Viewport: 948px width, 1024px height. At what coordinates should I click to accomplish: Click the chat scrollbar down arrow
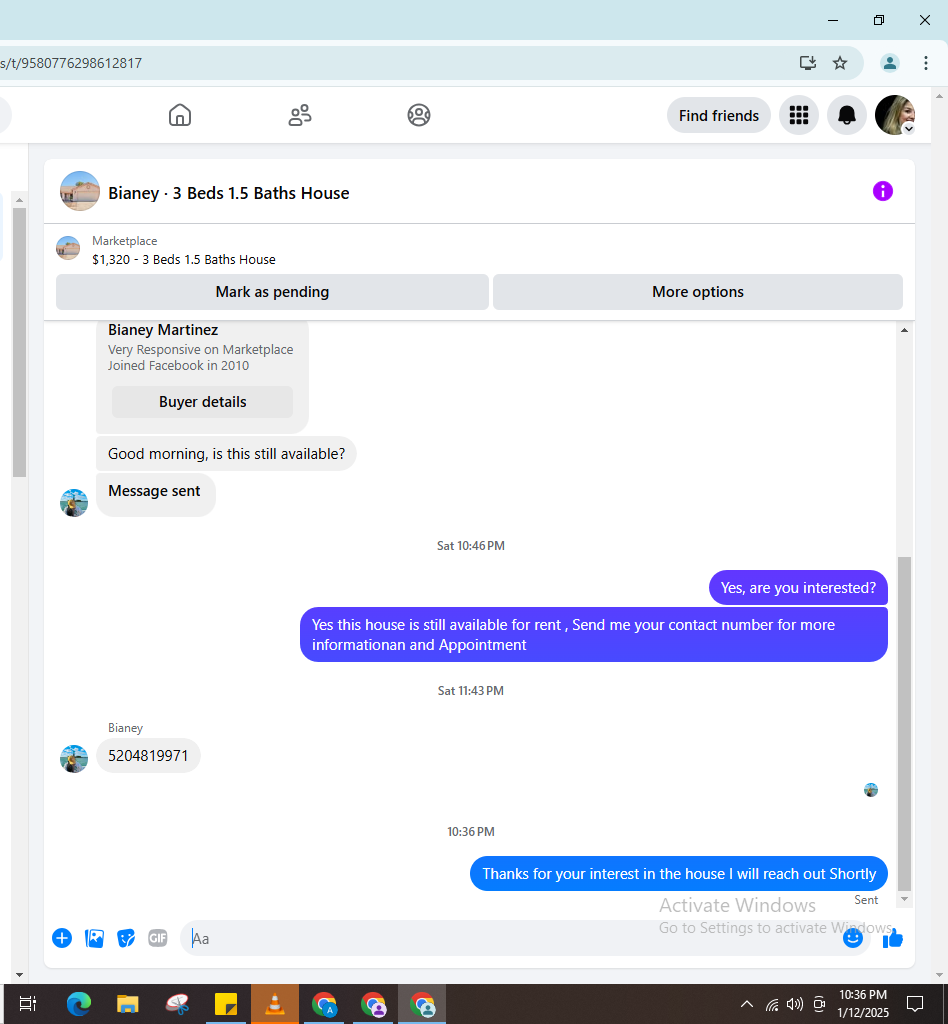(904, 899)
